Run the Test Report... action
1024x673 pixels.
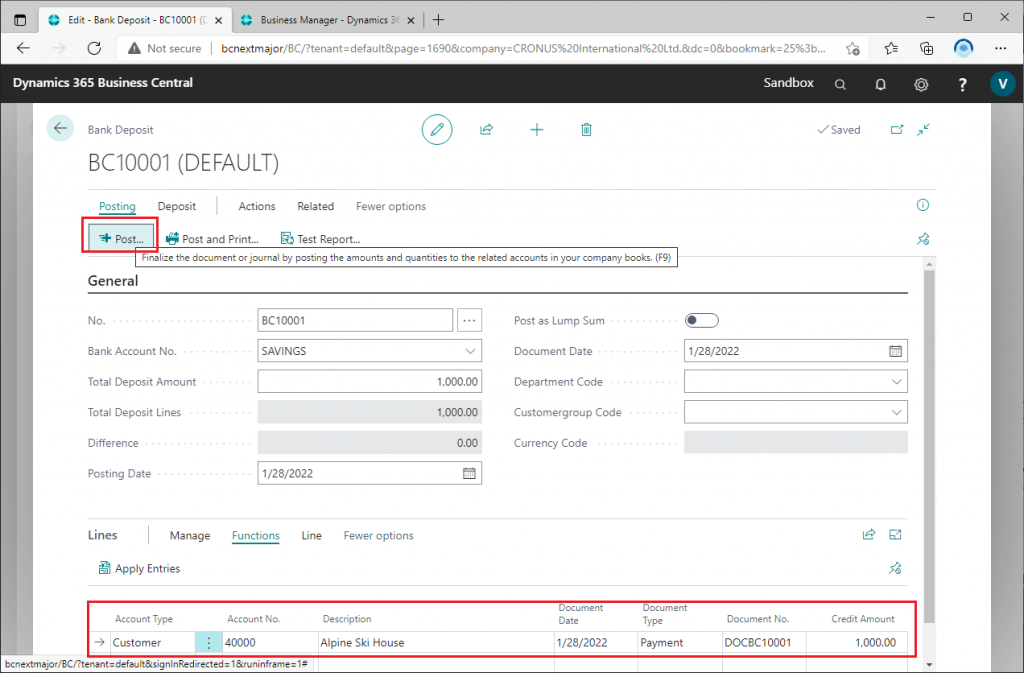tap(320, 239)
